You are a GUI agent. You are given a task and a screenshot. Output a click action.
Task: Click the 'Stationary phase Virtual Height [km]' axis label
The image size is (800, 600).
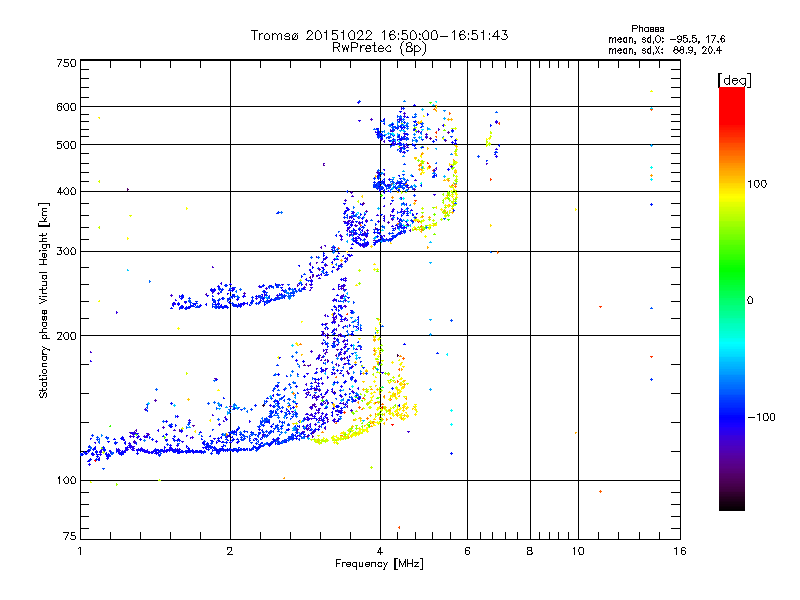pos(44,301)
